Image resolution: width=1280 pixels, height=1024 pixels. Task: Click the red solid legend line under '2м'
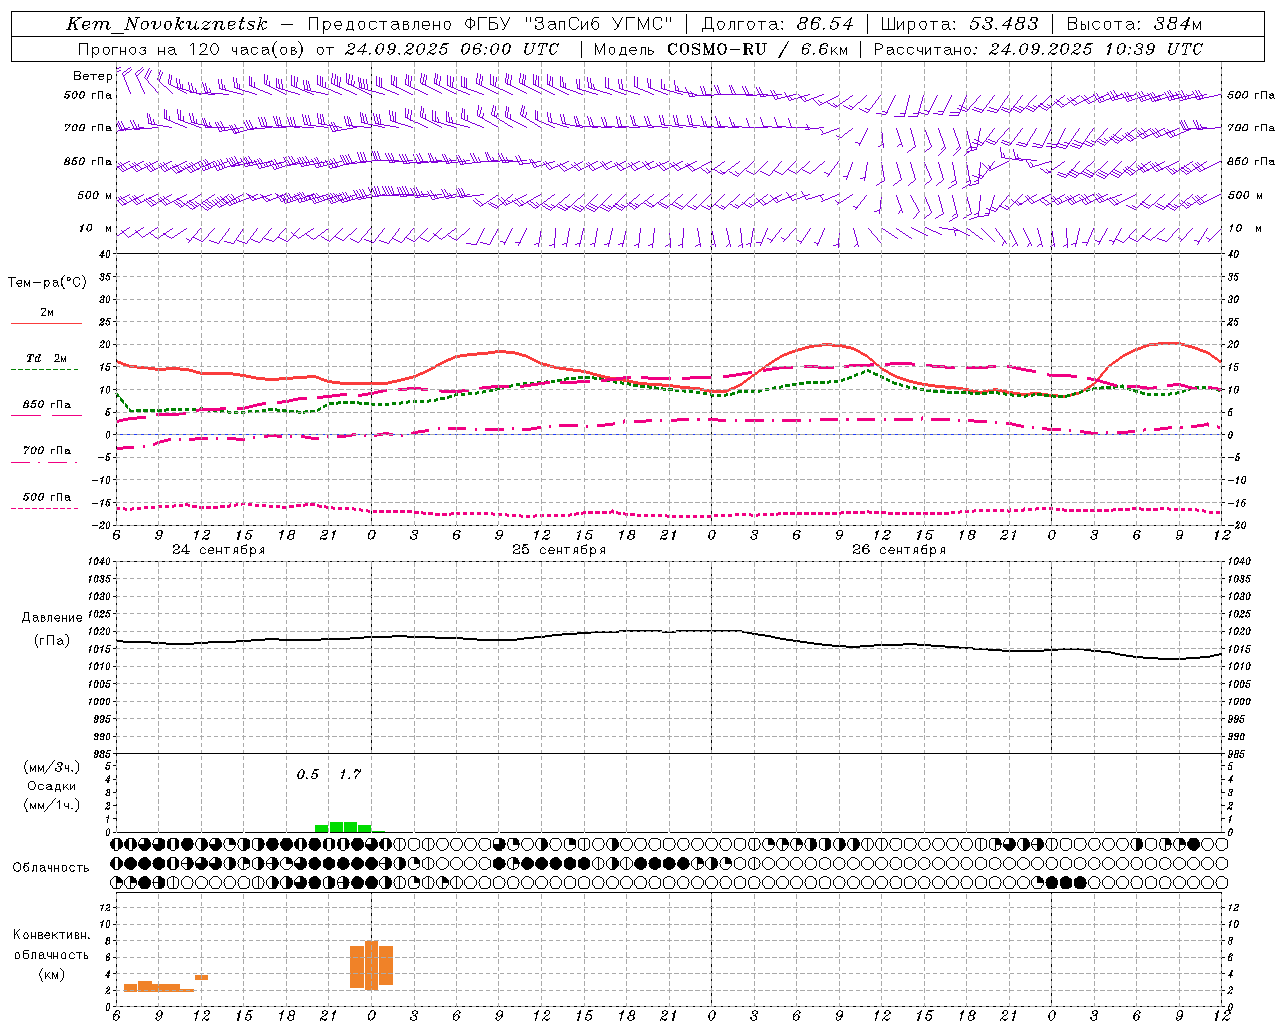pyautogui.click(x=46, y=323)
